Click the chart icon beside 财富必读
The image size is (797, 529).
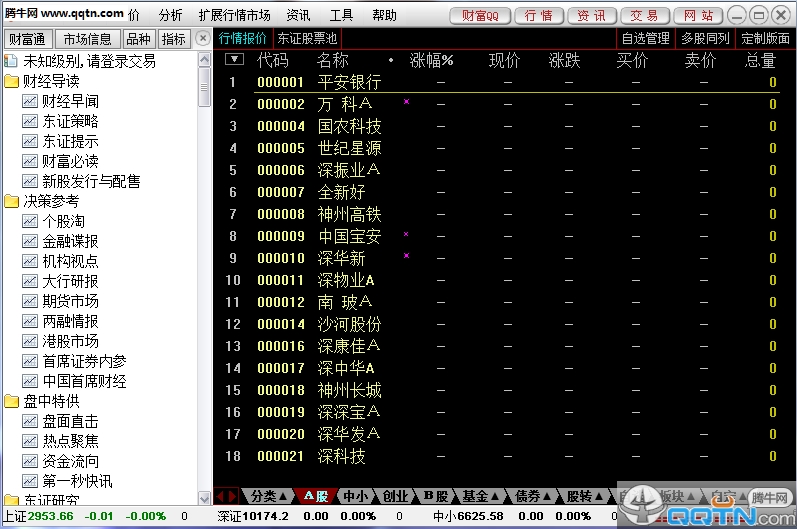[x=29, y=161]
